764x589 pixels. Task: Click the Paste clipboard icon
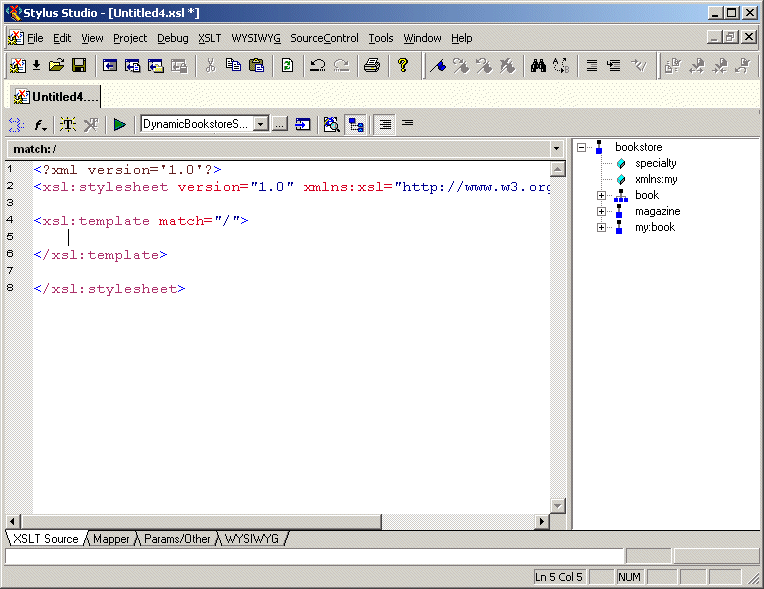(x=257, y=66)
